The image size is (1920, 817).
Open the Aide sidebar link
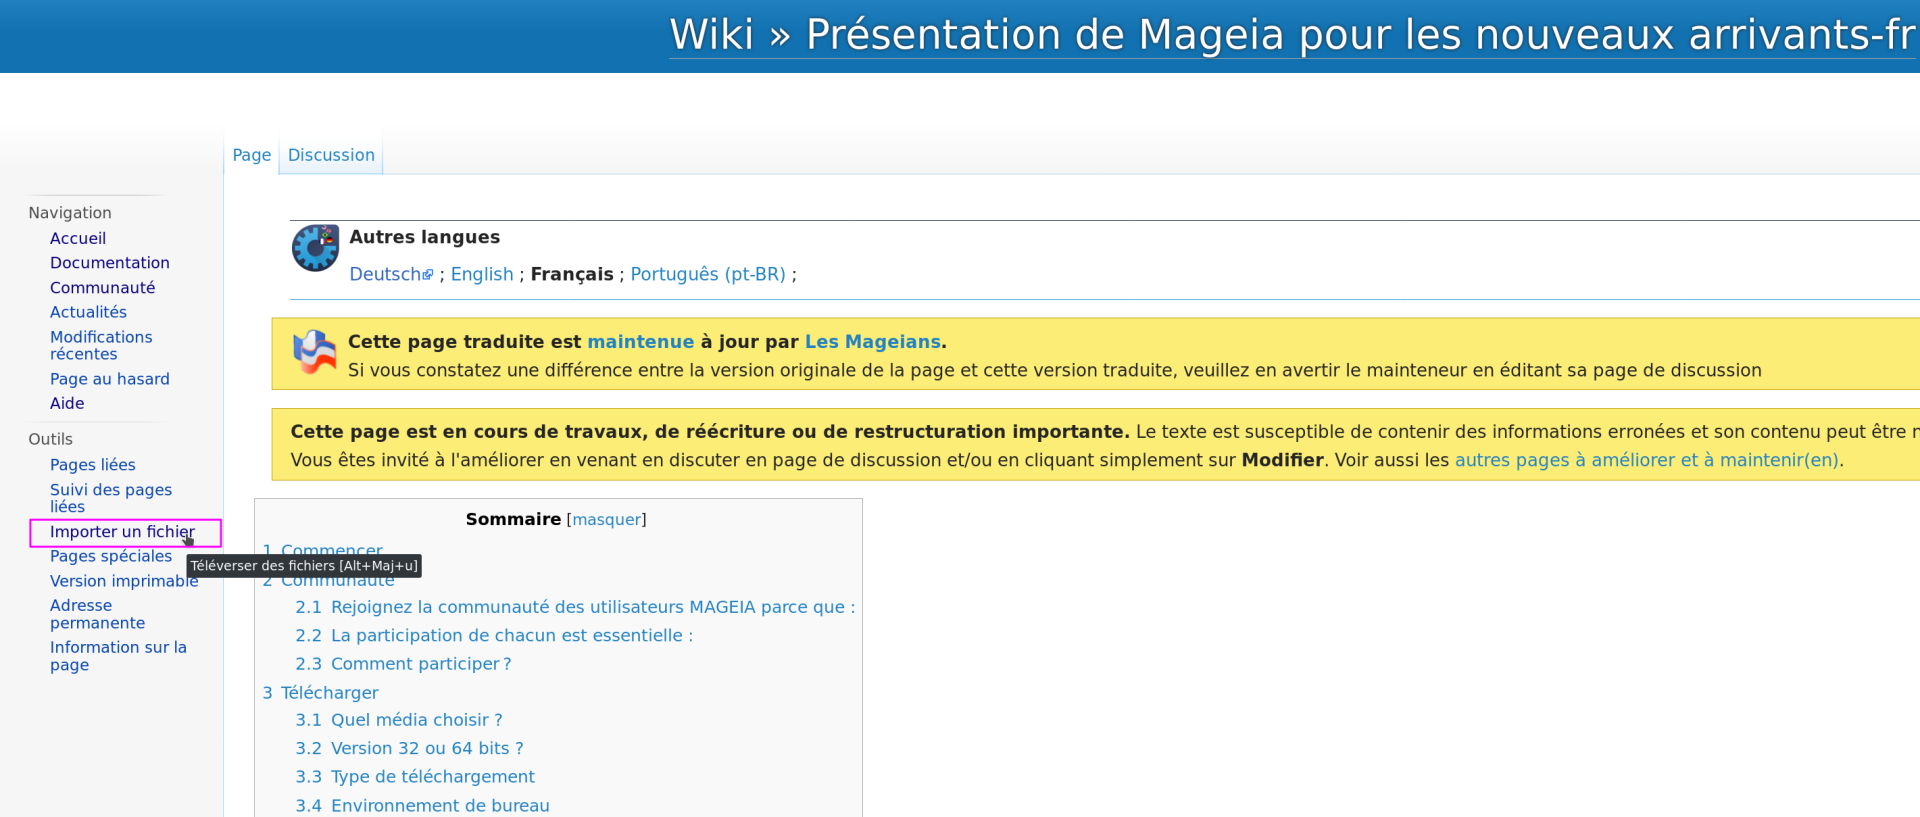(67, 403)
